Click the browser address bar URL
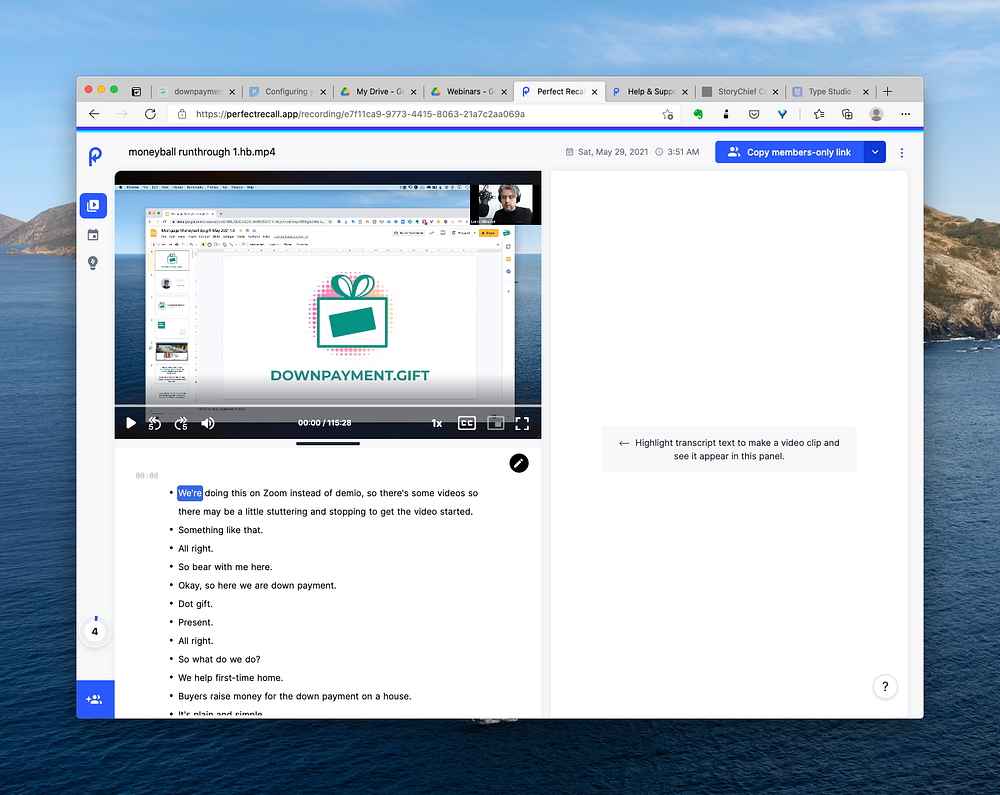The height and width of the screenshot is (795, 1000). (x=360, y=114)
